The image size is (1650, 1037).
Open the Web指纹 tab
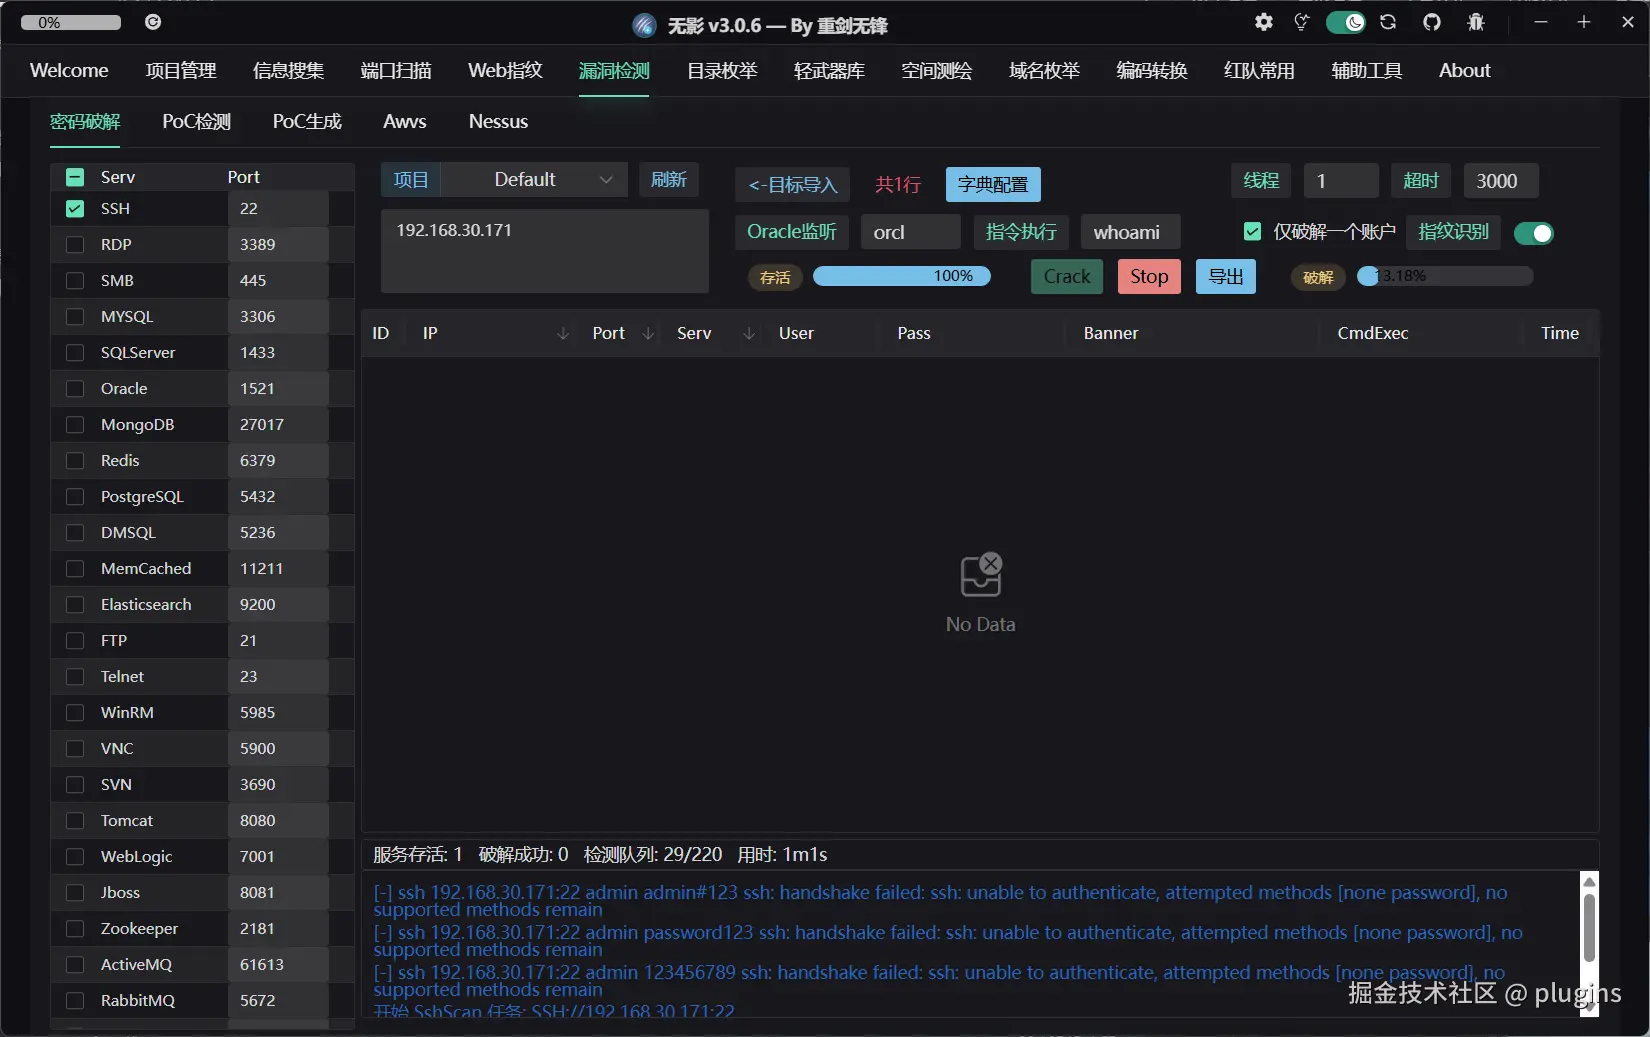point(505,71)
